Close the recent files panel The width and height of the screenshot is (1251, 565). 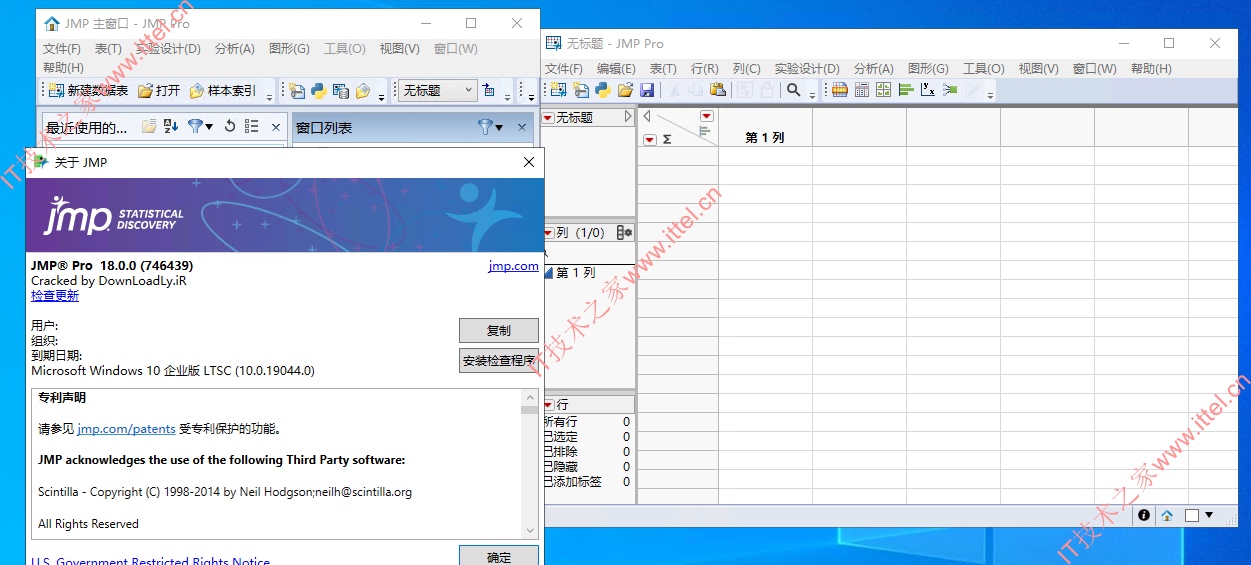coord(276,127)
